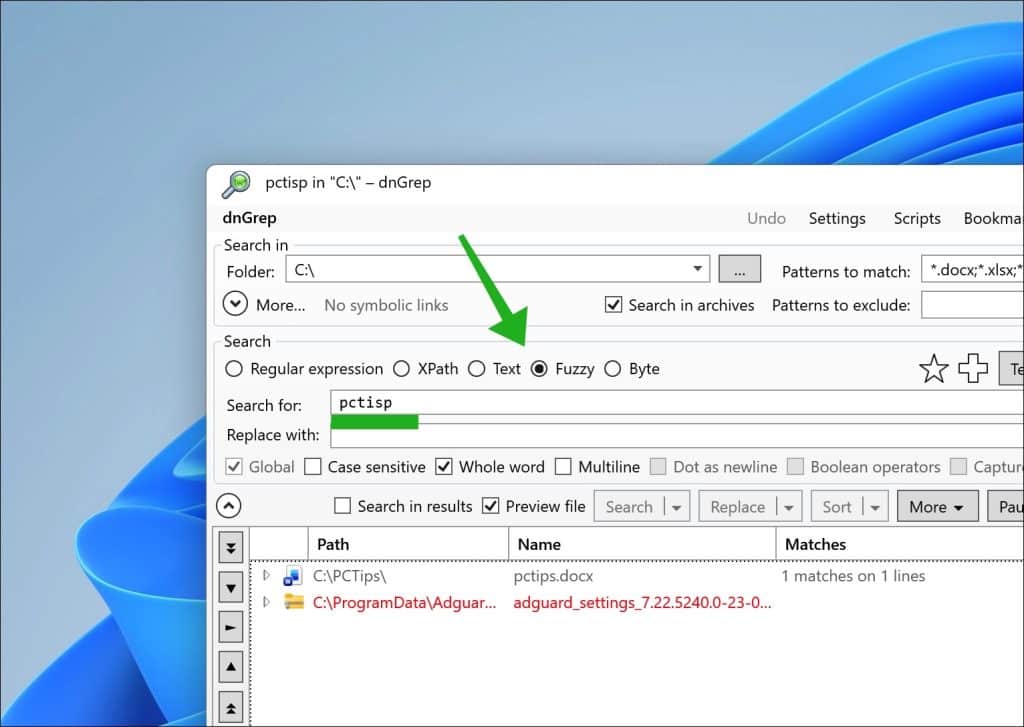
Task: Expand the C:\ProgramData\Adguar... result row
Action: (266, 602)
